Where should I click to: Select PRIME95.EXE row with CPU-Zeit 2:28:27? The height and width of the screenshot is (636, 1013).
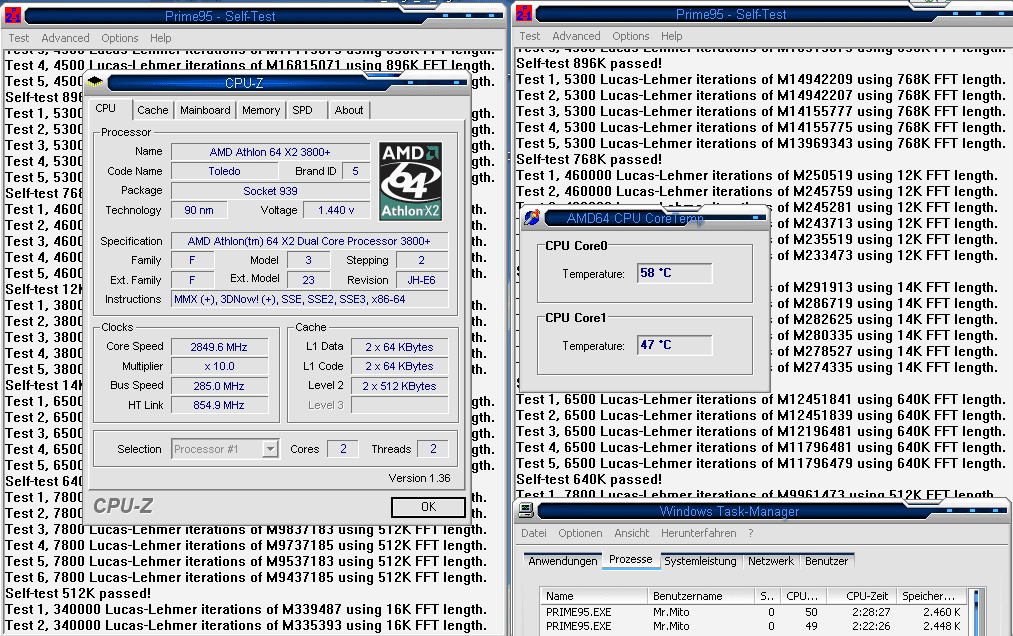point(753,611)
